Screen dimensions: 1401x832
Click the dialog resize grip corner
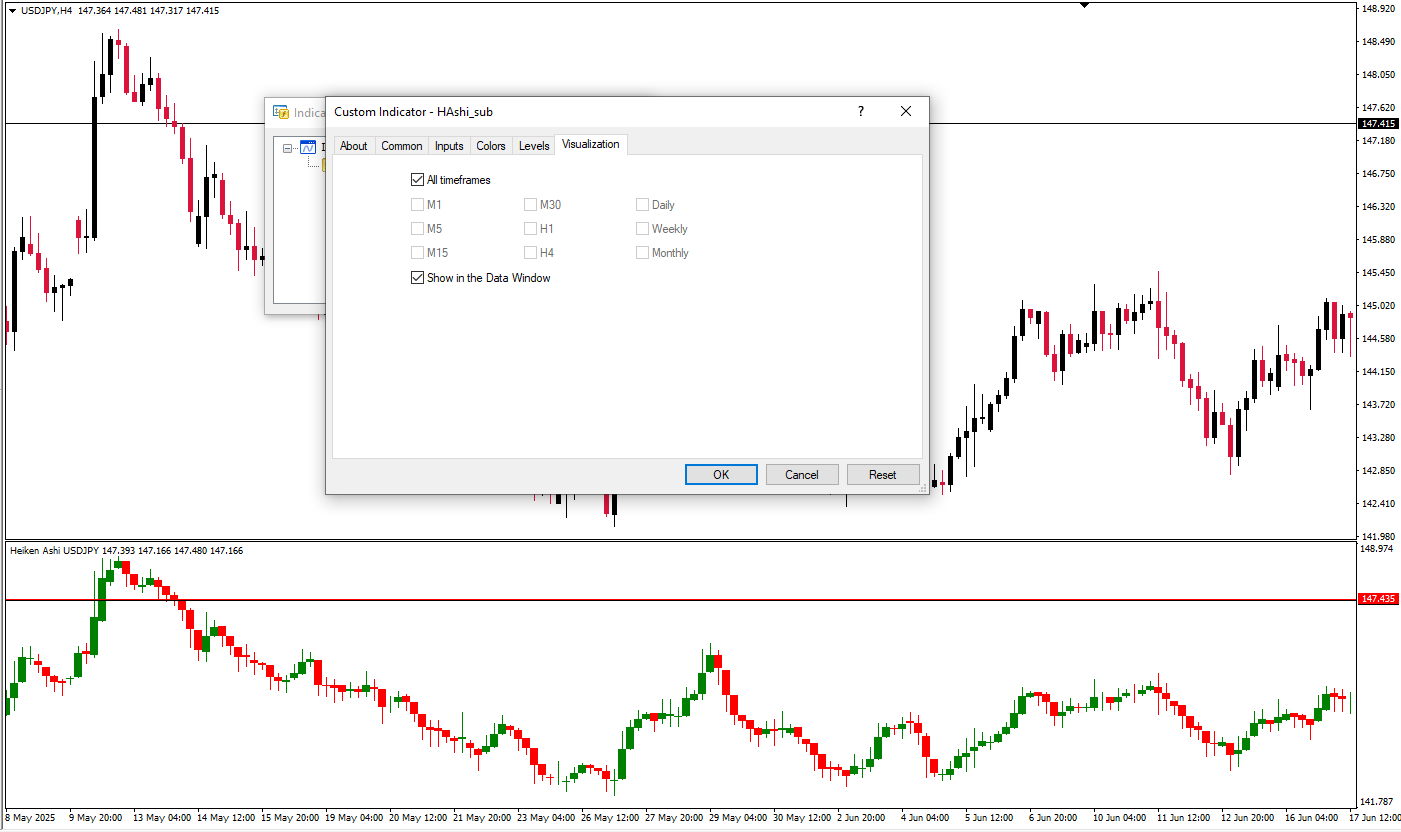click(922, 489)
